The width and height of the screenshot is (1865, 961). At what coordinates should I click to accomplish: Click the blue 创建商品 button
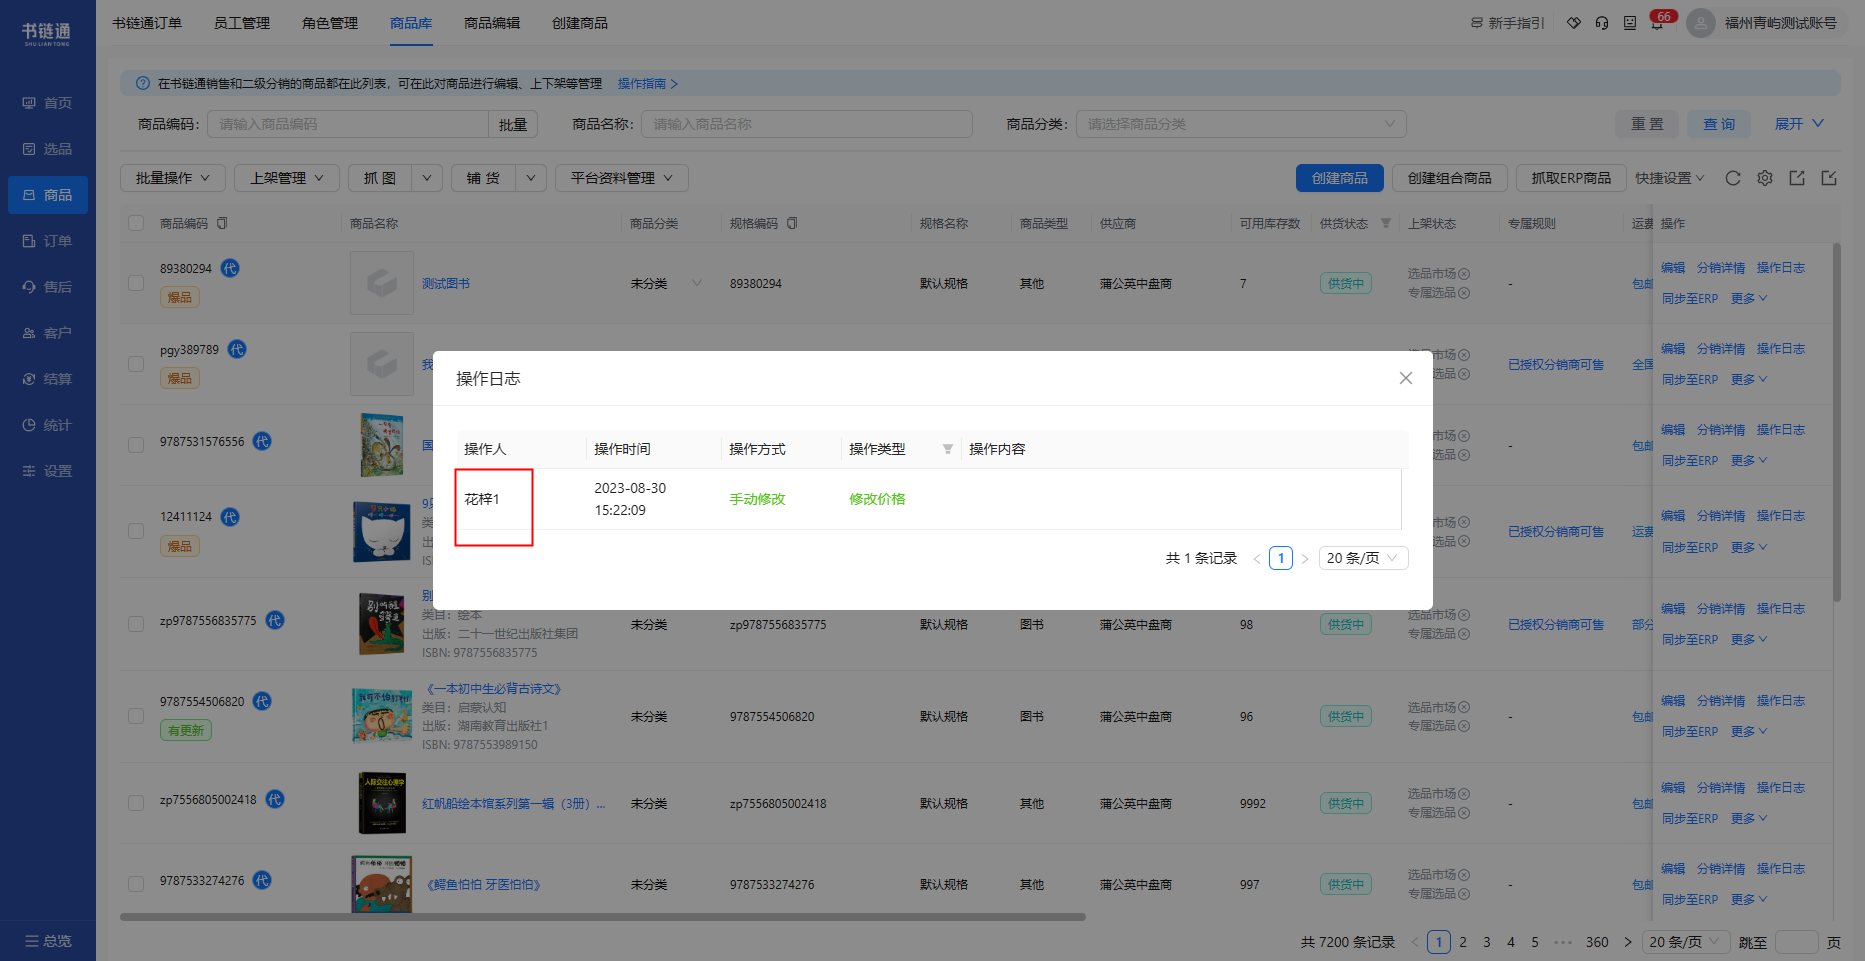(1340, 178)
